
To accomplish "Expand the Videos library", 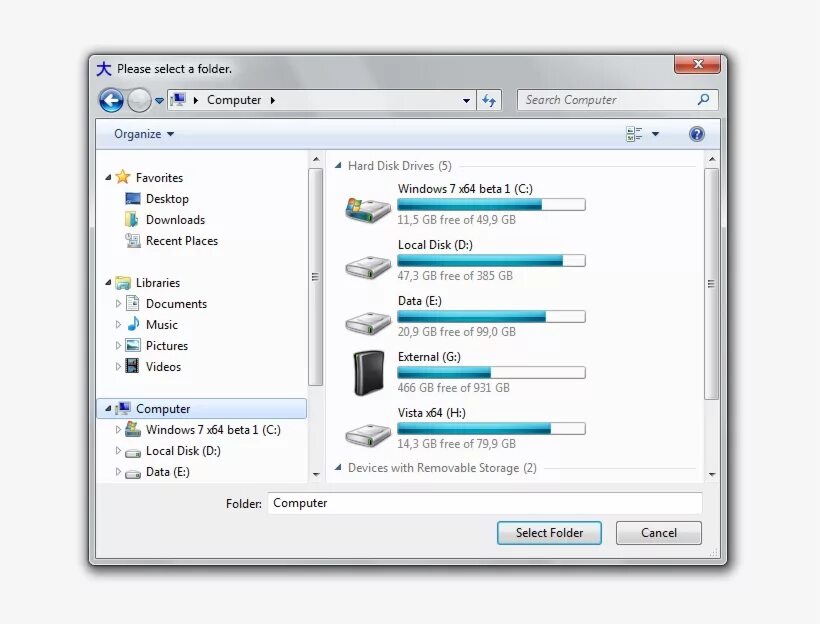I will [x=118, y=366].
